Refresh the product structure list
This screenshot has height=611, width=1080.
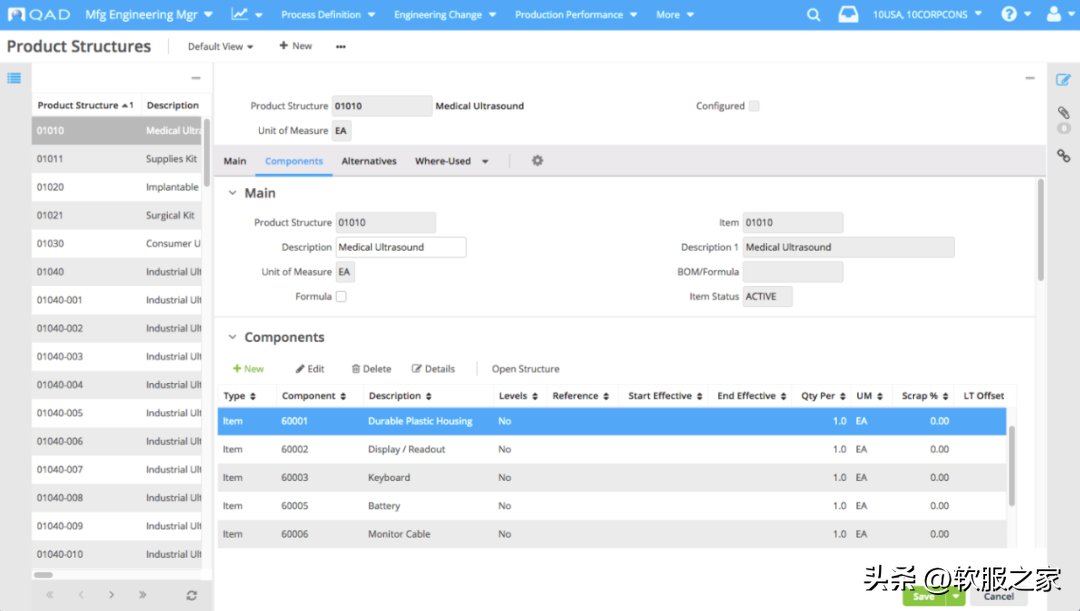tap(191, 595)
